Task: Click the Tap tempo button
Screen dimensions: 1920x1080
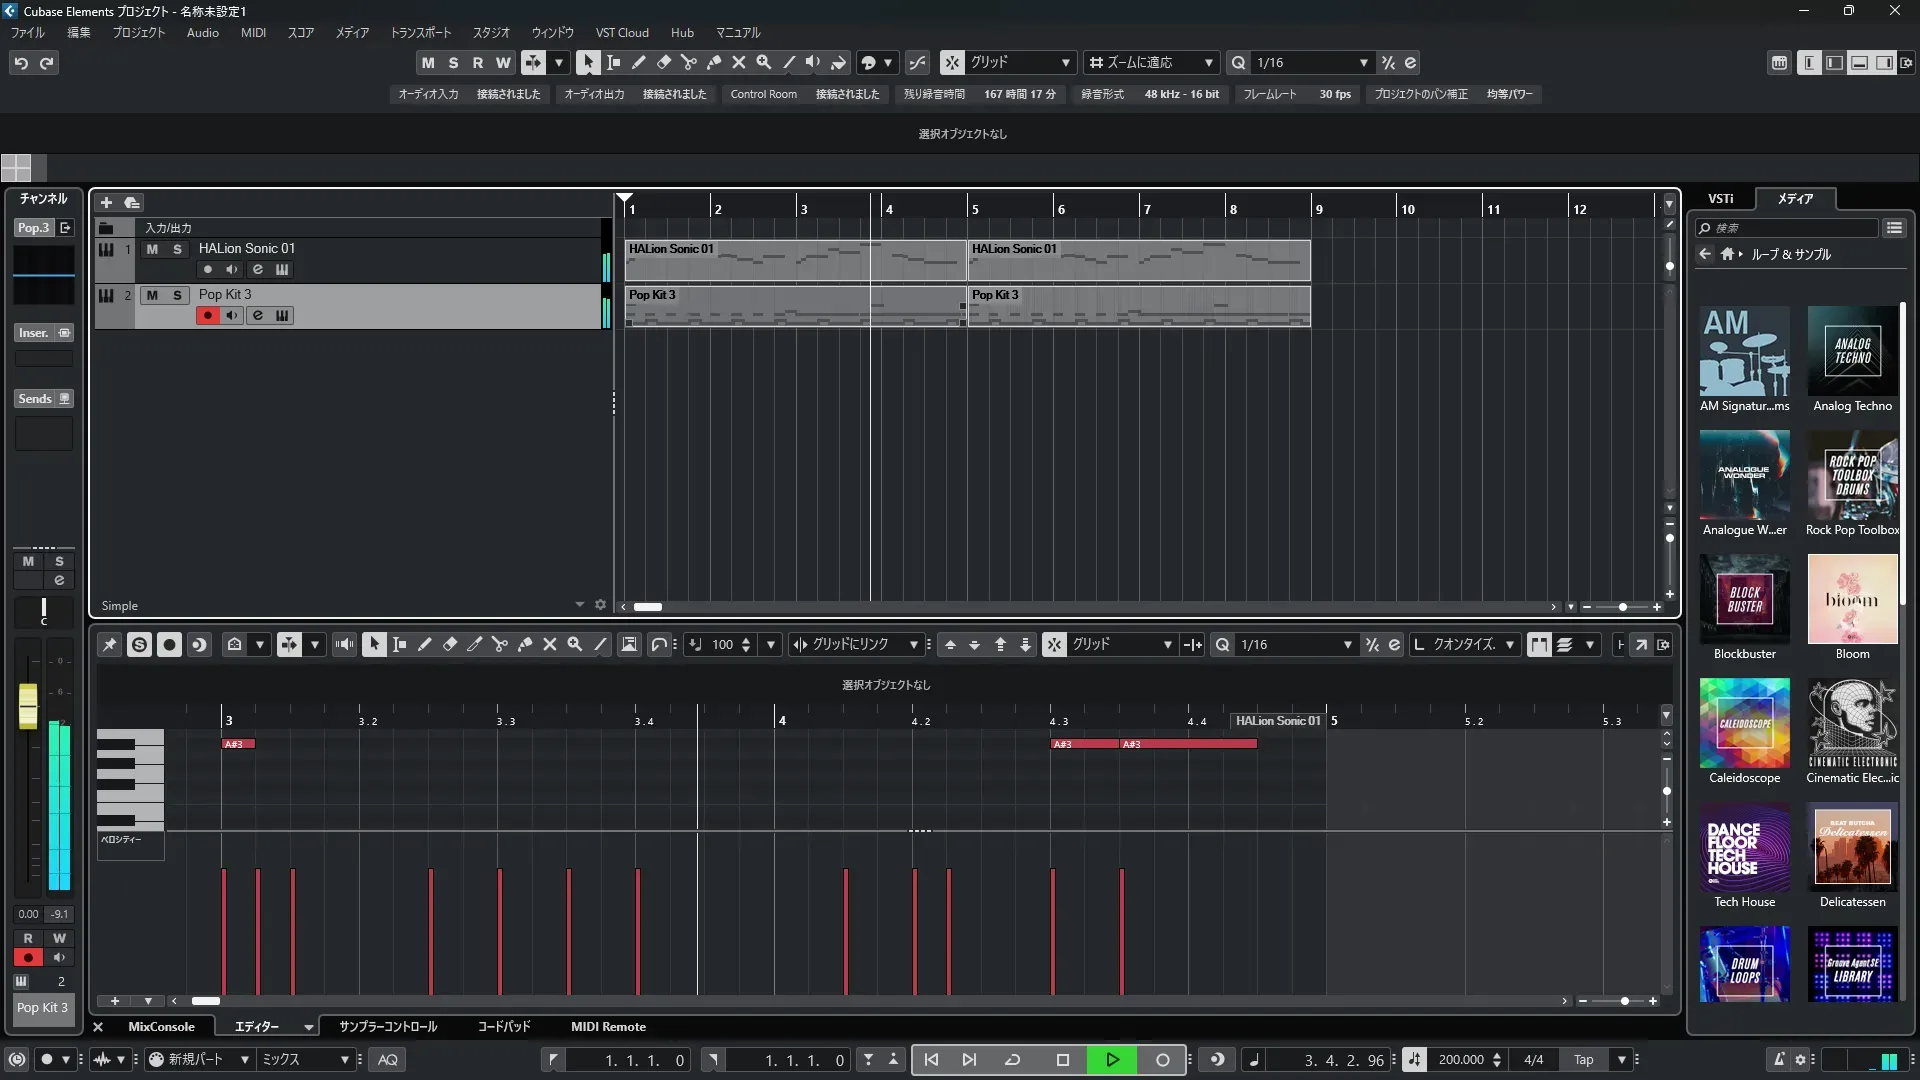Action: 1583,1060
